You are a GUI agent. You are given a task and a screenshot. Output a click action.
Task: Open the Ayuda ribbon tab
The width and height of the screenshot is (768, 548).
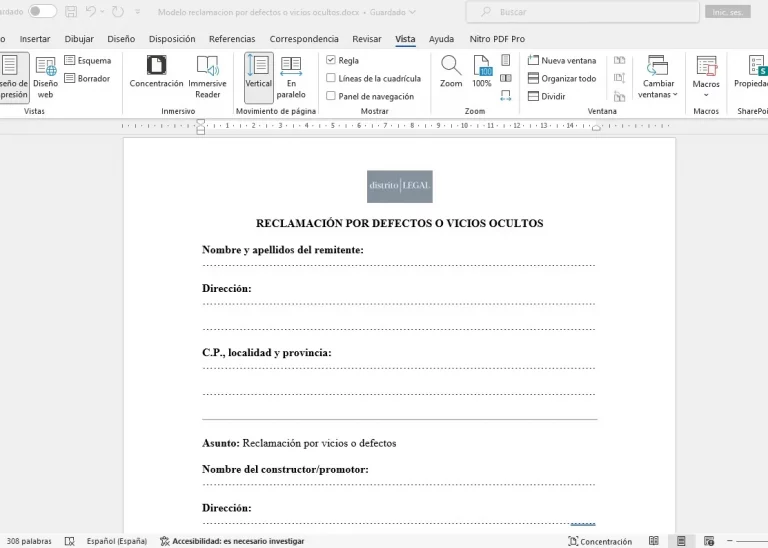[441, 39]
